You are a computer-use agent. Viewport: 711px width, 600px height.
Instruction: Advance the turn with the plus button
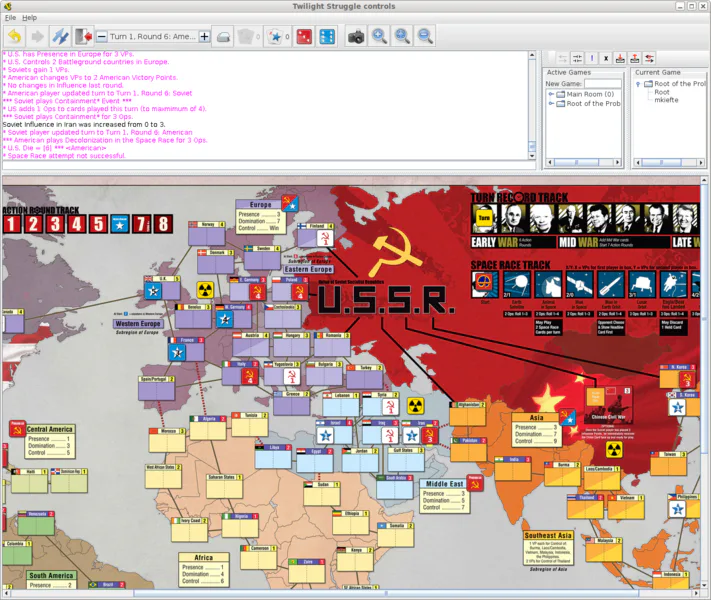[204, 36]
